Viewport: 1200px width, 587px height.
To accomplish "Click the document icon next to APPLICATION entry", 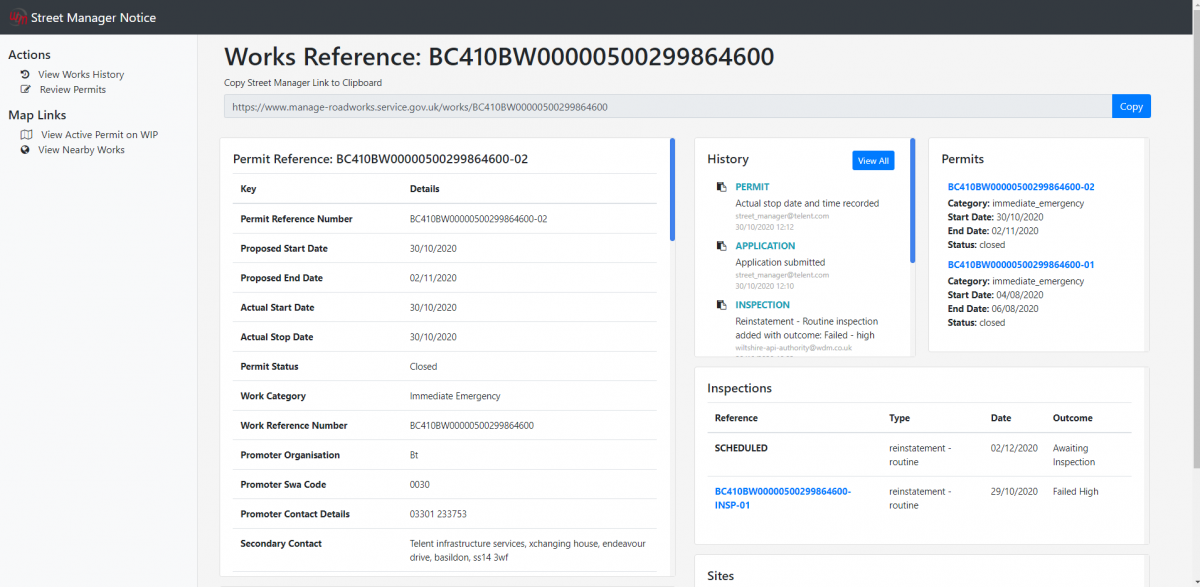I will pyautogui.click(x=721, y=246).
